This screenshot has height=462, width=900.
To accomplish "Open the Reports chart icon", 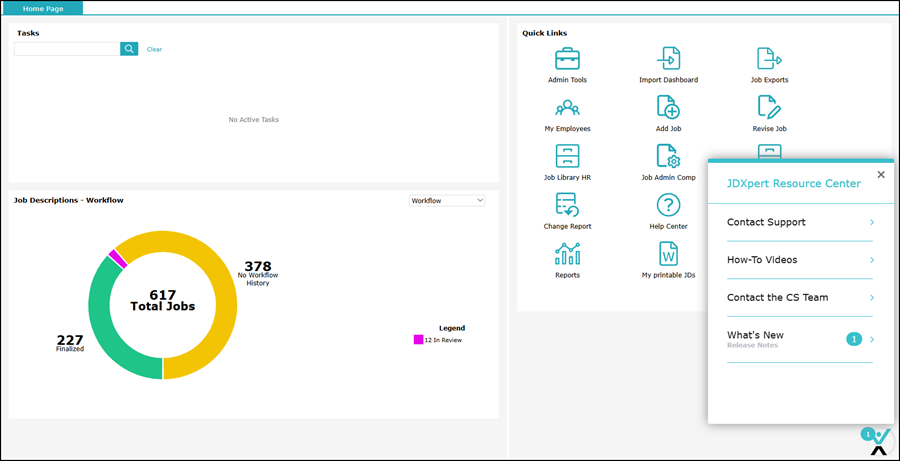I will click(567, 254).
